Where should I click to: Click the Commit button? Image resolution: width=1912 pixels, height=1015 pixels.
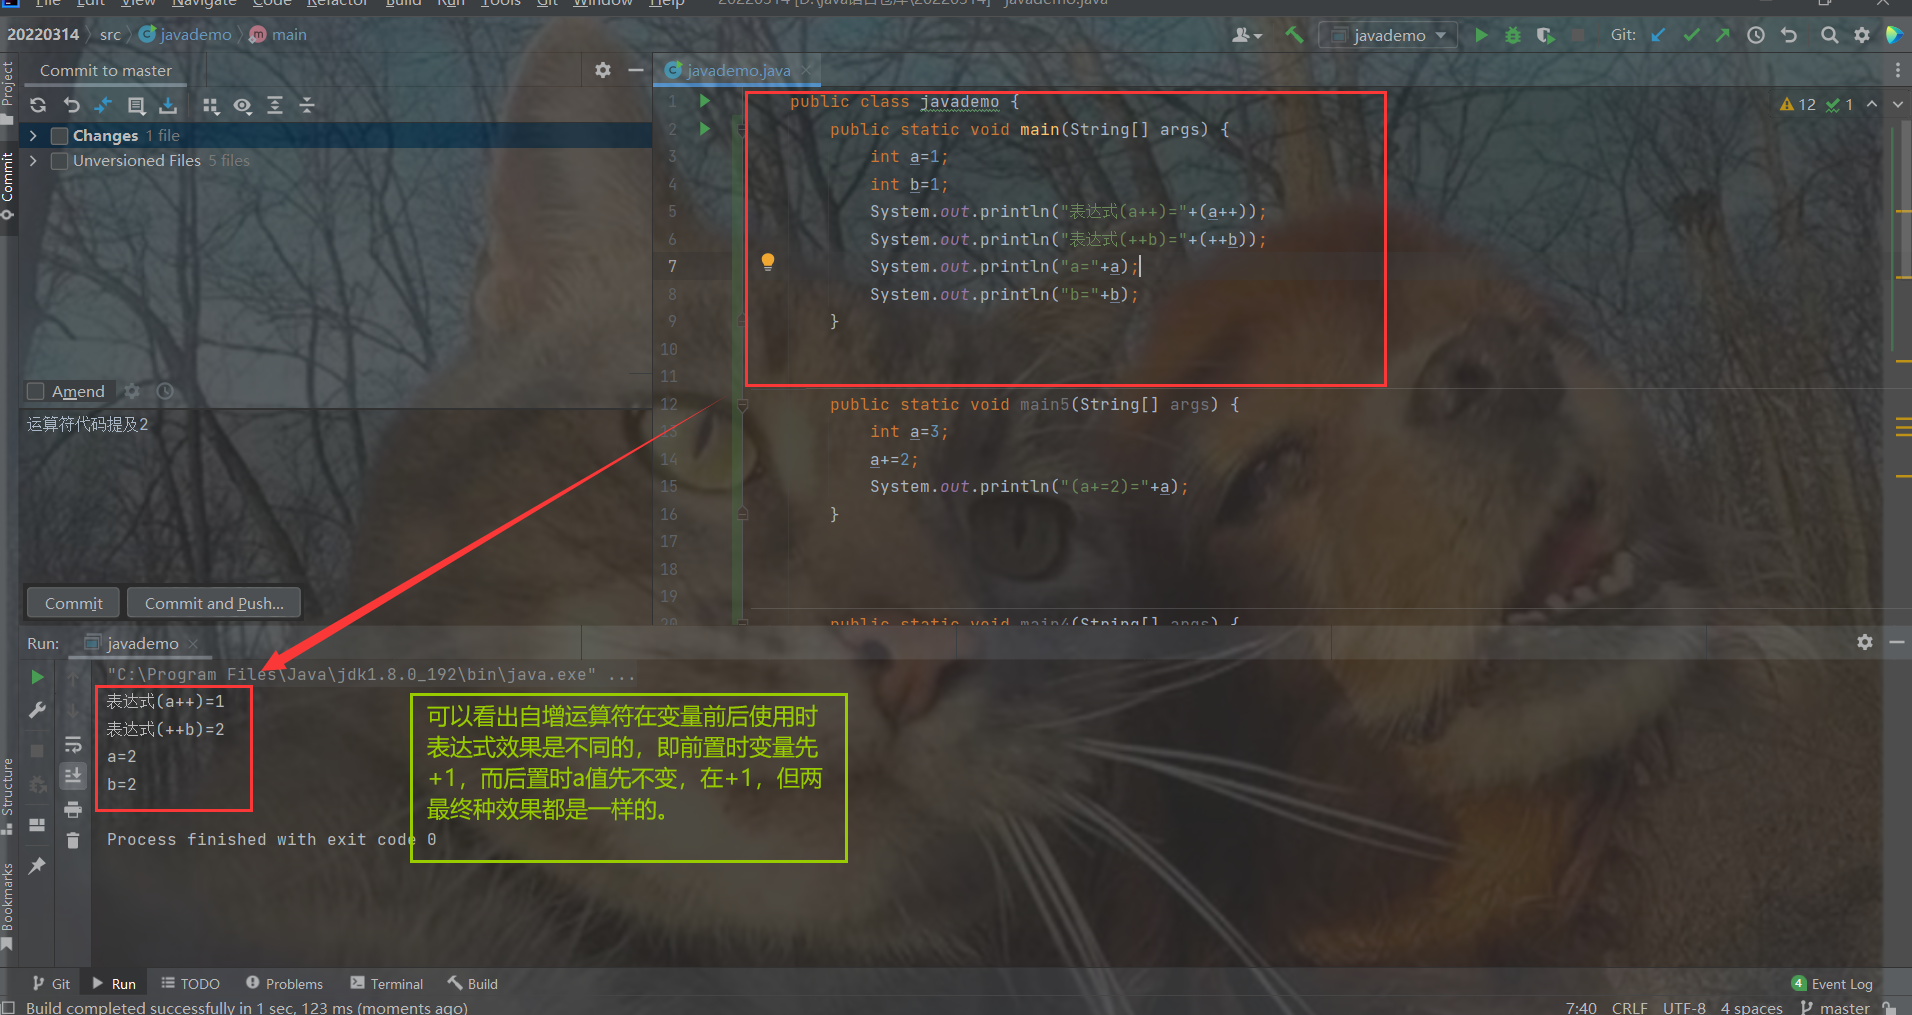pos(73,603)
